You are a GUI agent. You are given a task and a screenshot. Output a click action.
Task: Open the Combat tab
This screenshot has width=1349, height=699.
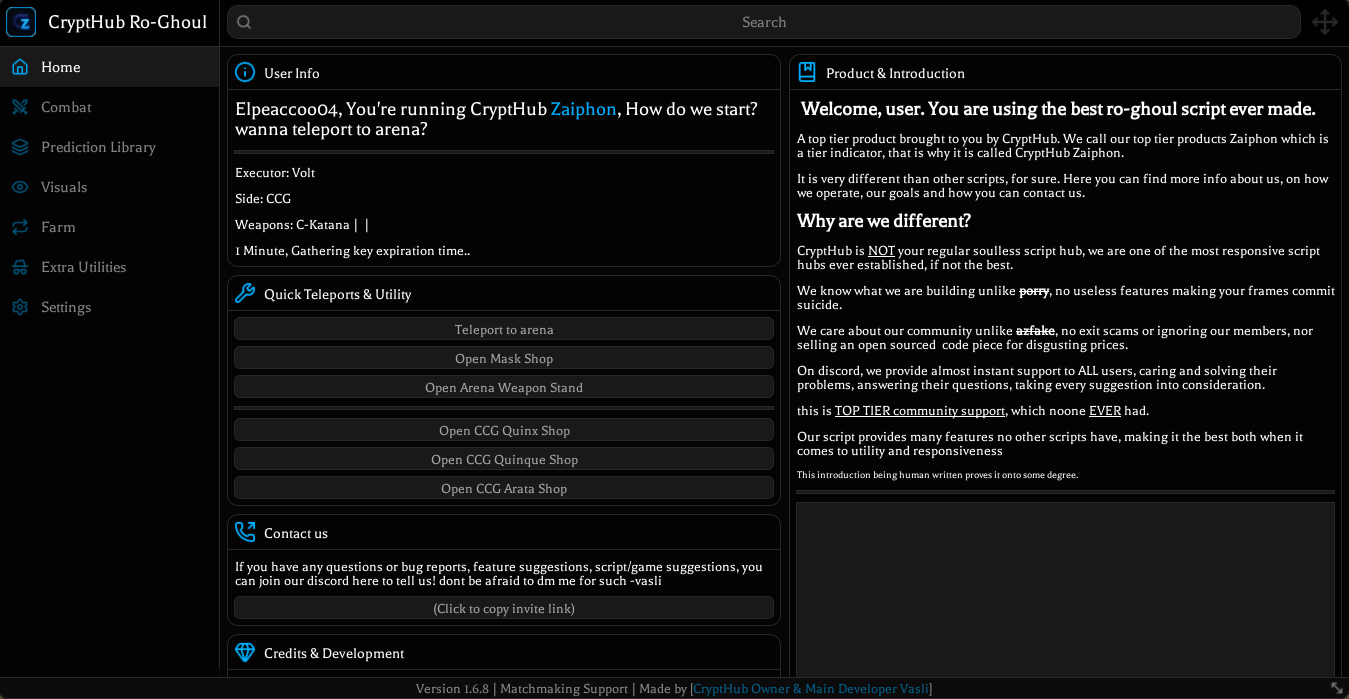pyautogui.click(x=109, y=107)
